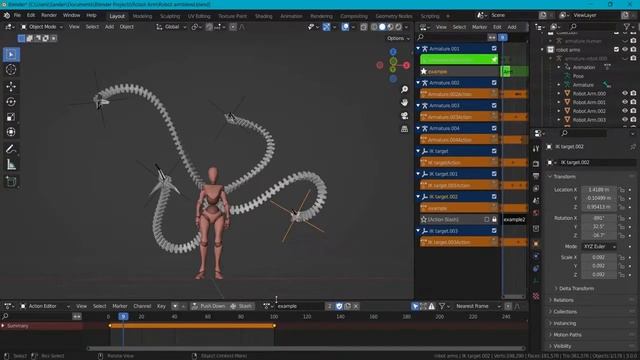The image size is (640, 360).
Task: Hide Robot.Arm.000 with eye icon
Action: [x=624, y=93]
